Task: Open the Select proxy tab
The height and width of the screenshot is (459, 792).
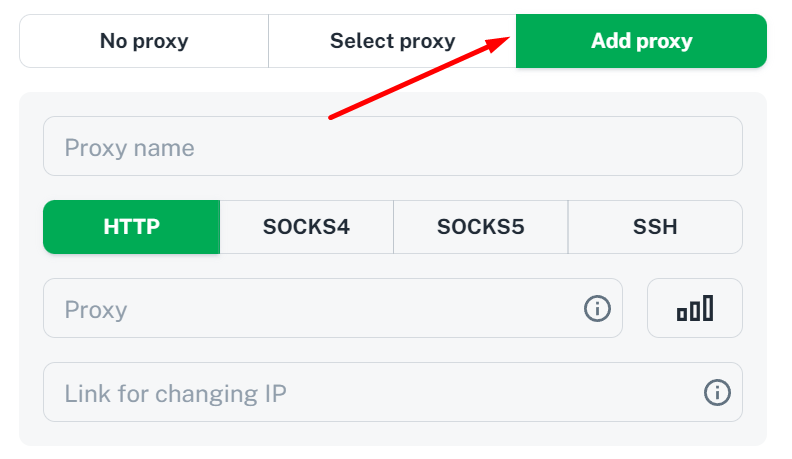Action: pyautogui.click(x=392, y=41)
